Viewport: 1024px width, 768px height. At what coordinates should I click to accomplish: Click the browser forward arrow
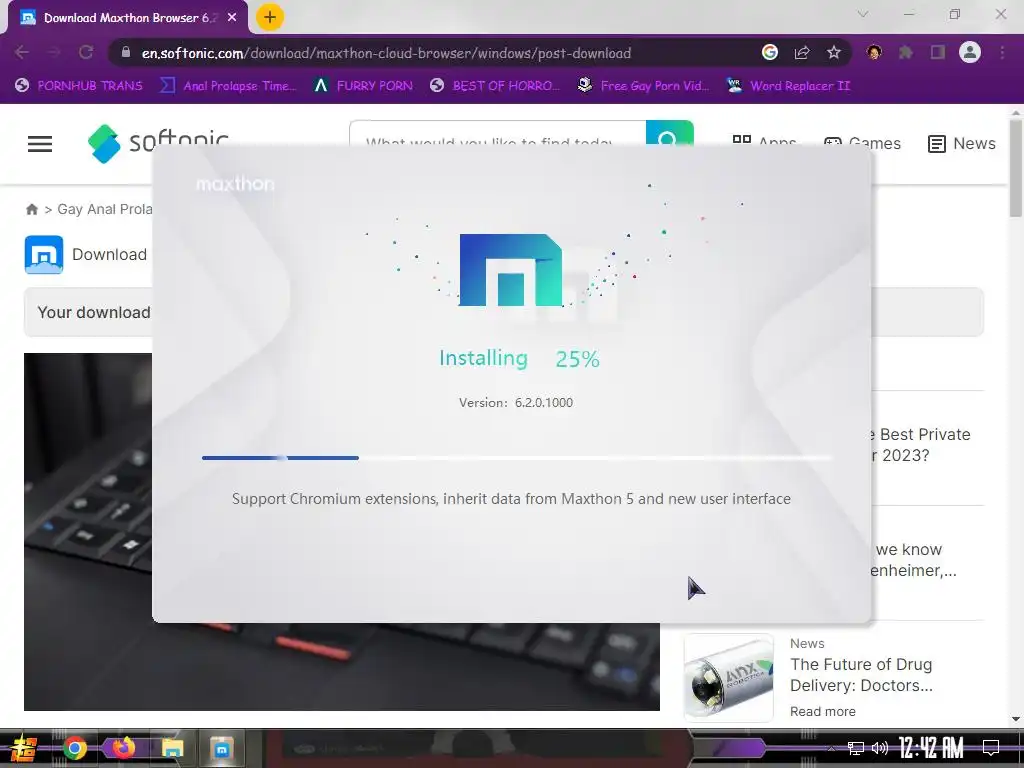coord(54,52)
